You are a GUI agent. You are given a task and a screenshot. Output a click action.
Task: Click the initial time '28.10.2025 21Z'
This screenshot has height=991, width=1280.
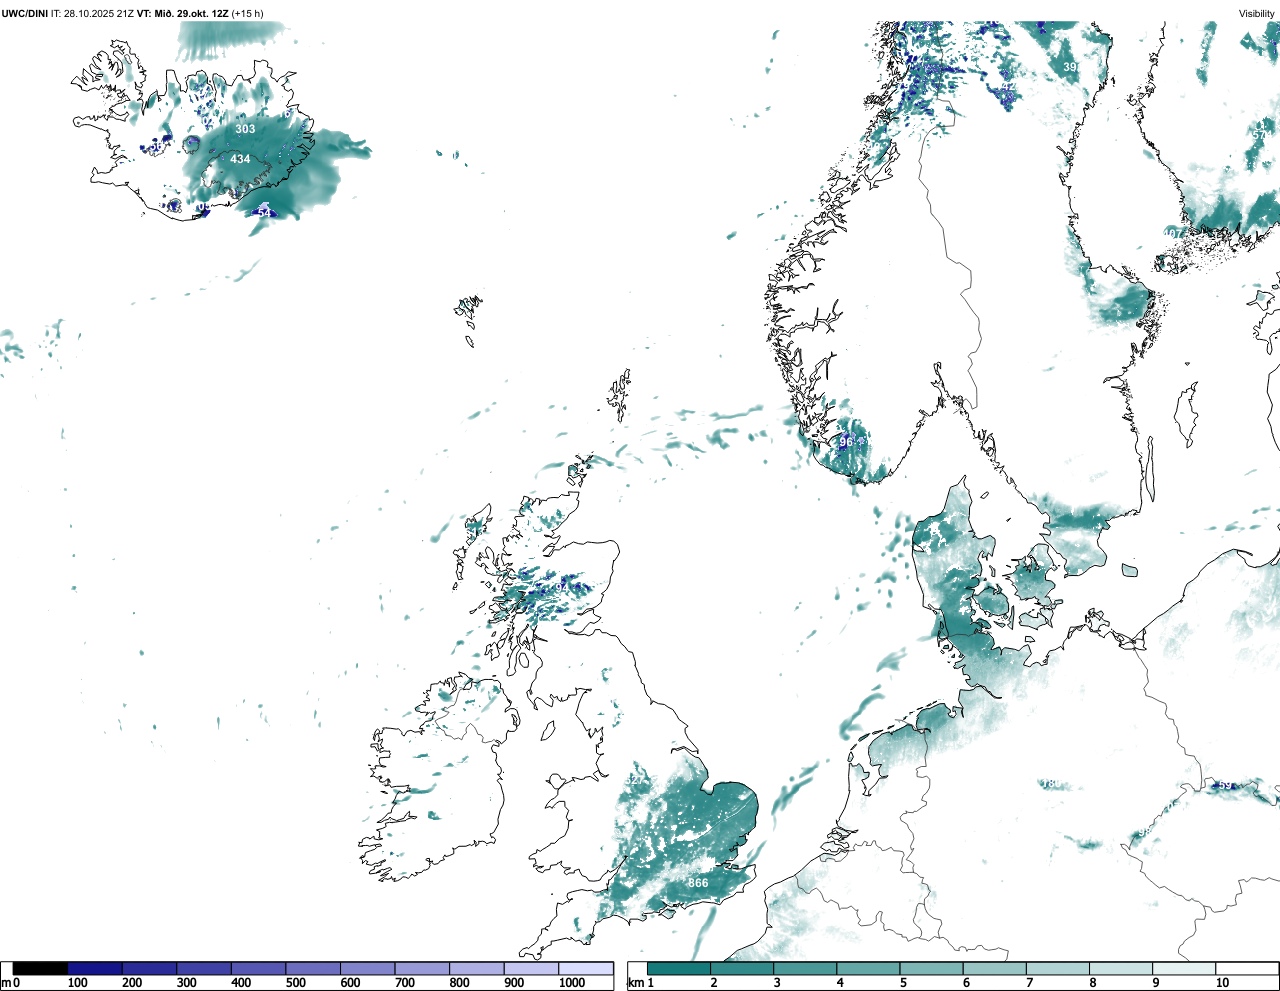pyautogui.click(x=99, y=13)
